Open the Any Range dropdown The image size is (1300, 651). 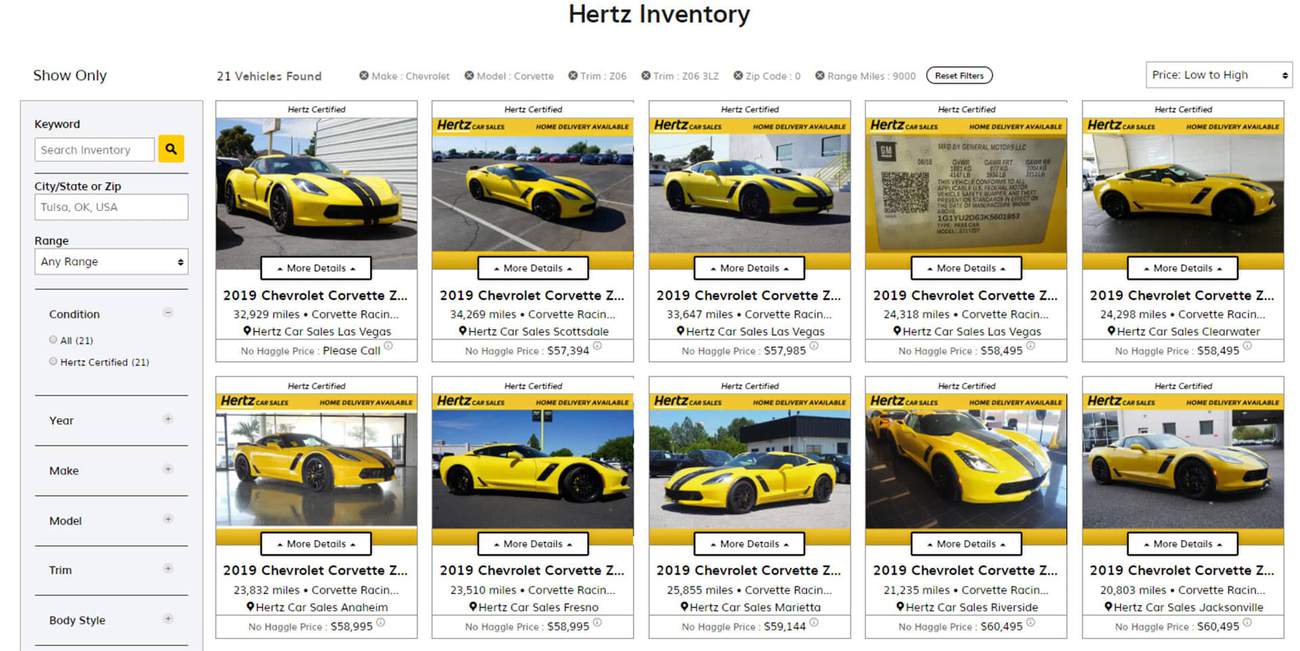pyautogui.click(x=111, y=262)
